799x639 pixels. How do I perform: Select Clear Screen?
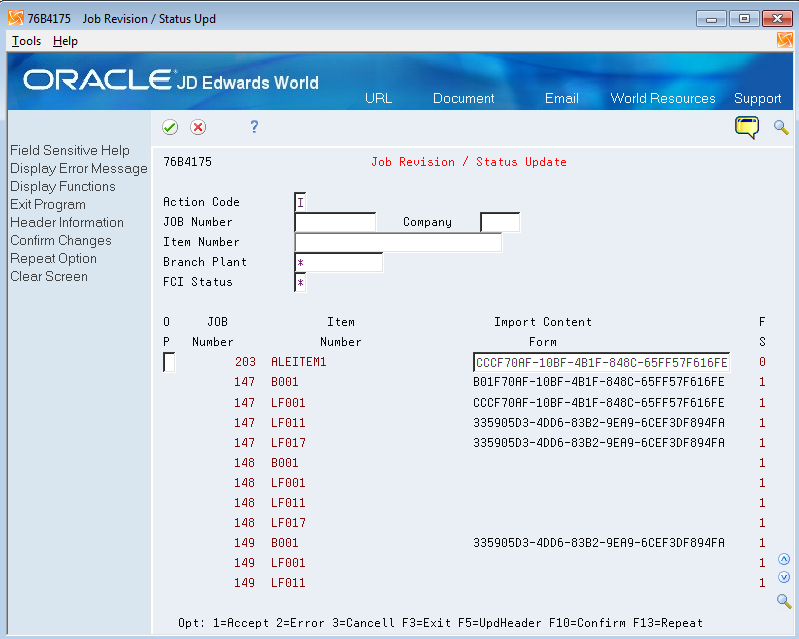coord(49,276)
